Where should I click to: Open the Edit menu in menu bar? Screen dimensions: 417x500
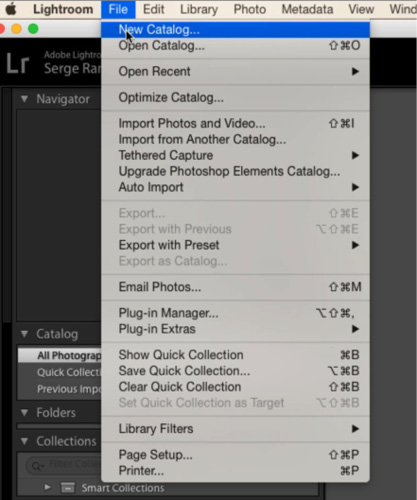click(x=154, y=9)
